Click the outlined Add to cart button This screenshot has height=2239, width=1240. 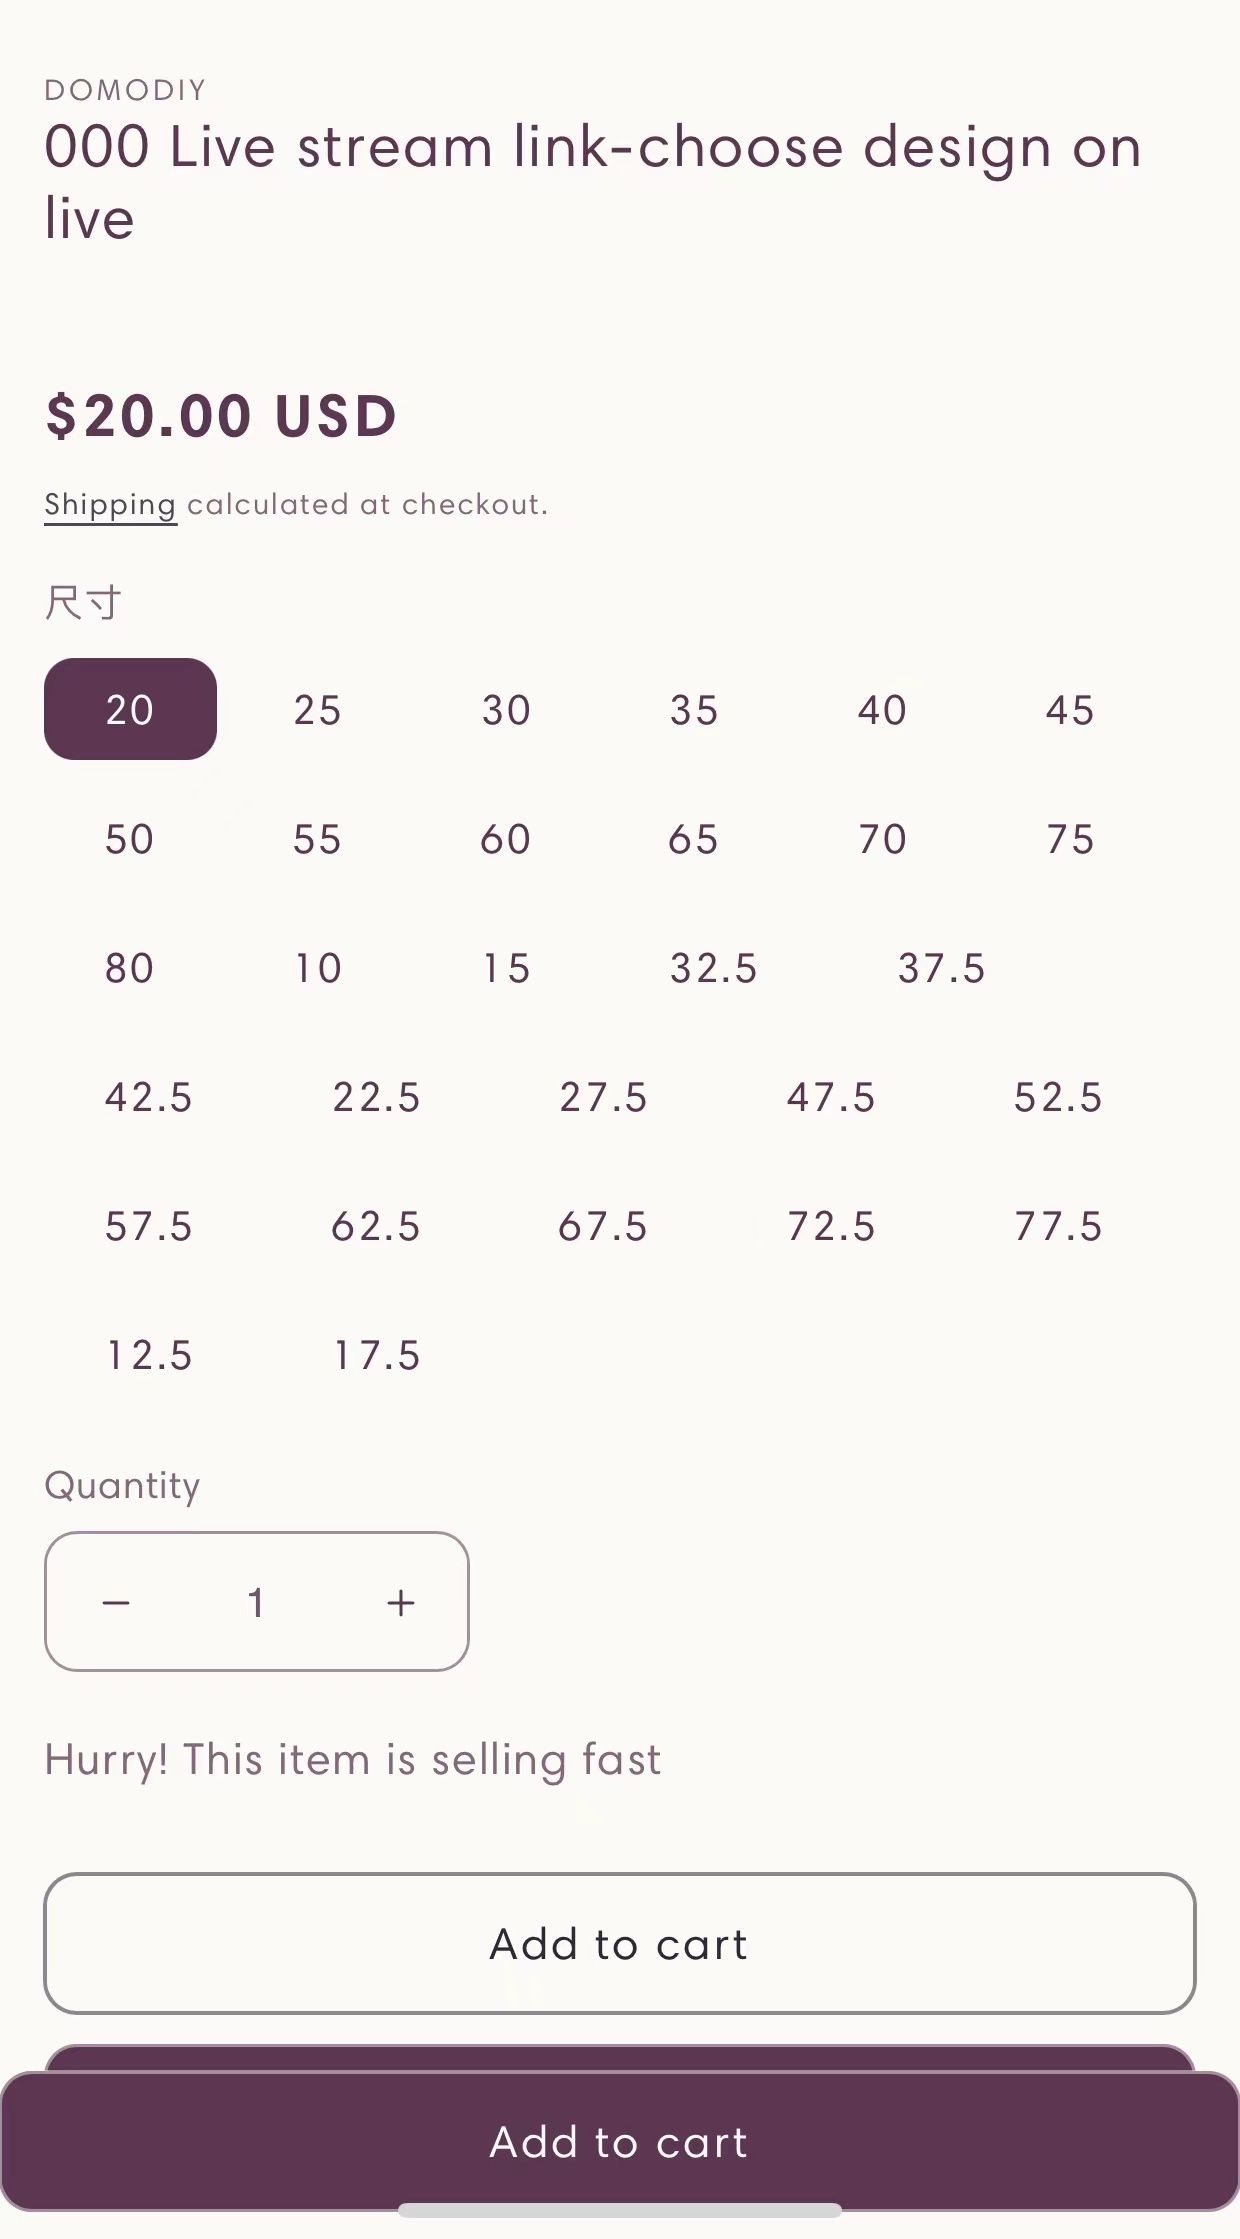(x=620, y=1944)
